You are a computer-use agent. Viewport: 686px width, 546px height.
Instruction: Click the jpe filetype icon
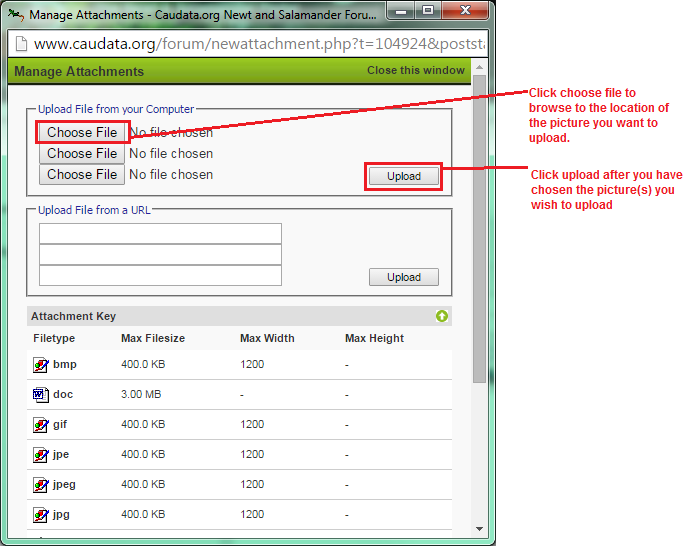[x=40, y=455]
